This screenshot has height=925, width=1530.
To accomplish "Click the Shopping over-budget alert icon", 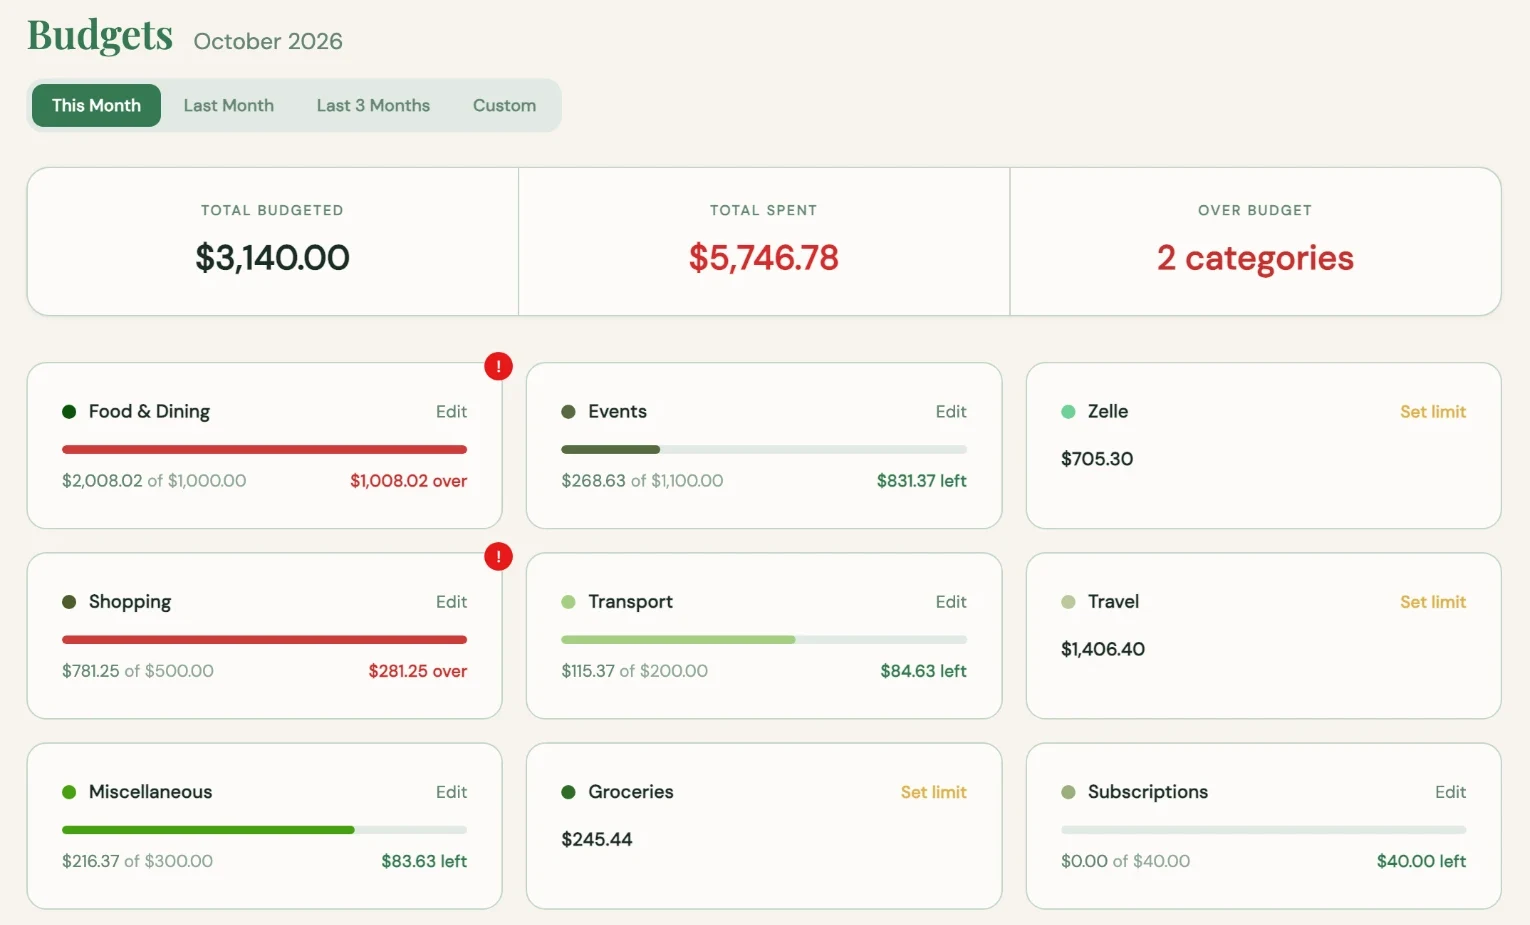I will point(498,556).
